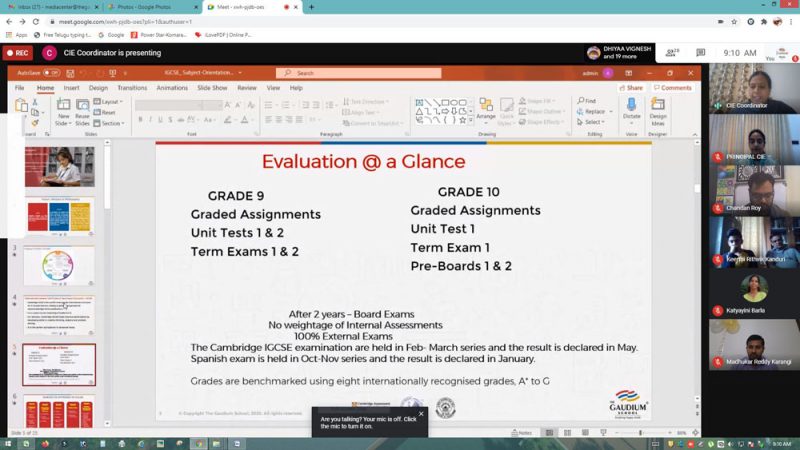This screenshot has height=450, width=800.
Task: Collapse the ribbon chevron
Action: tap(694, 134)
